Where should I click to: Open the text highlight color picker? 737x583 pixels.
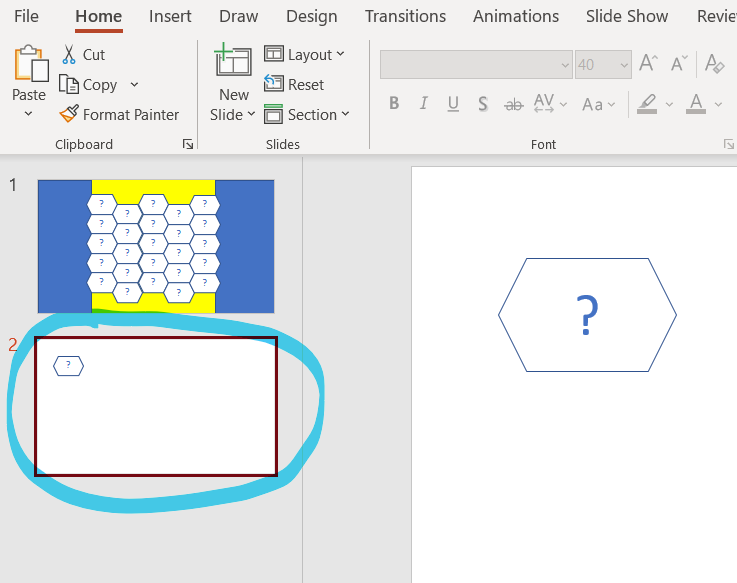click(669, 104)
